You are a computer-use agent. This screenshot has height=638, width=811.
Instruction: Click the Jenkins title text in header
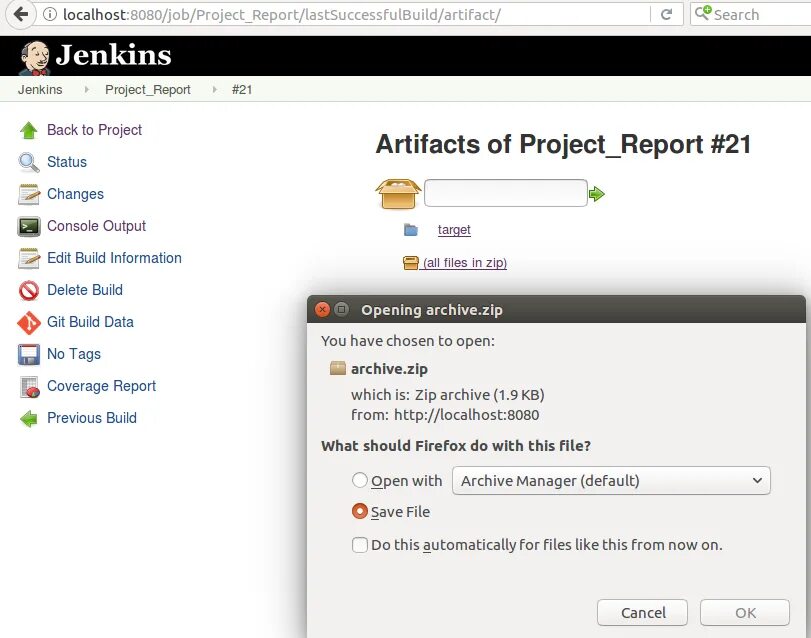(113, 55)
